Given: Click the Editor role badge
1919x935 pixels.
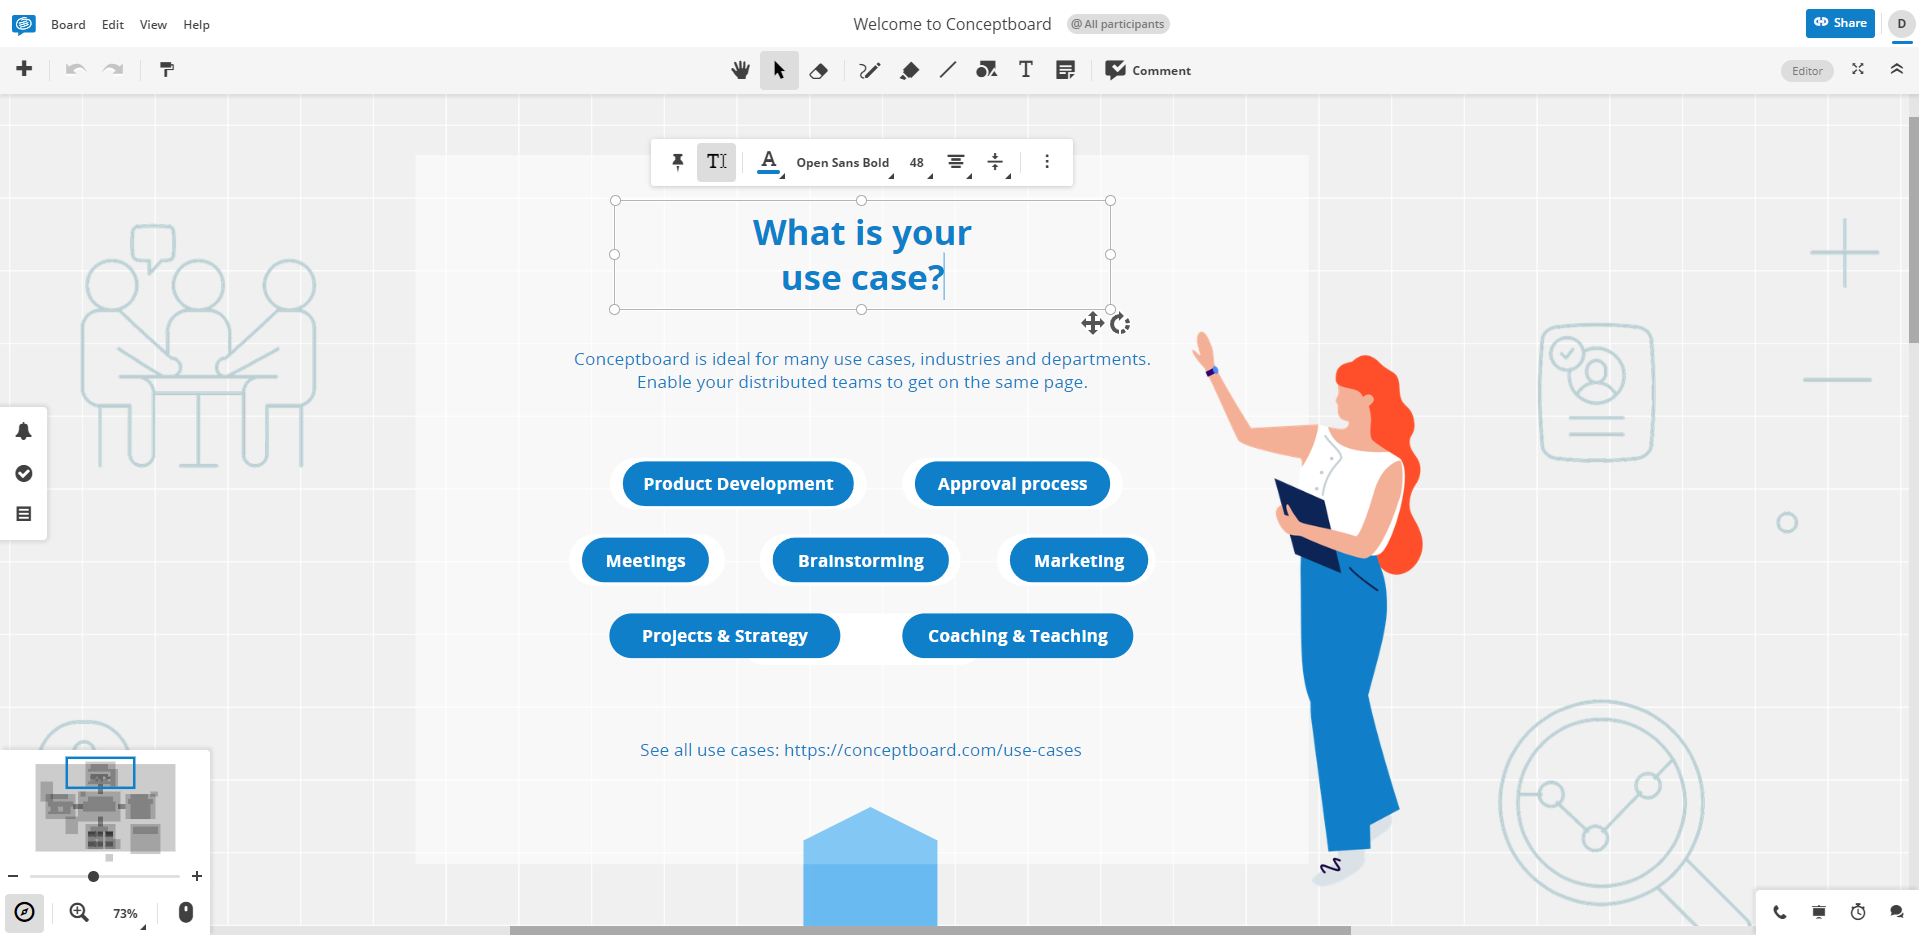Looking at the screenshot, I should (x=1807, y=71).
